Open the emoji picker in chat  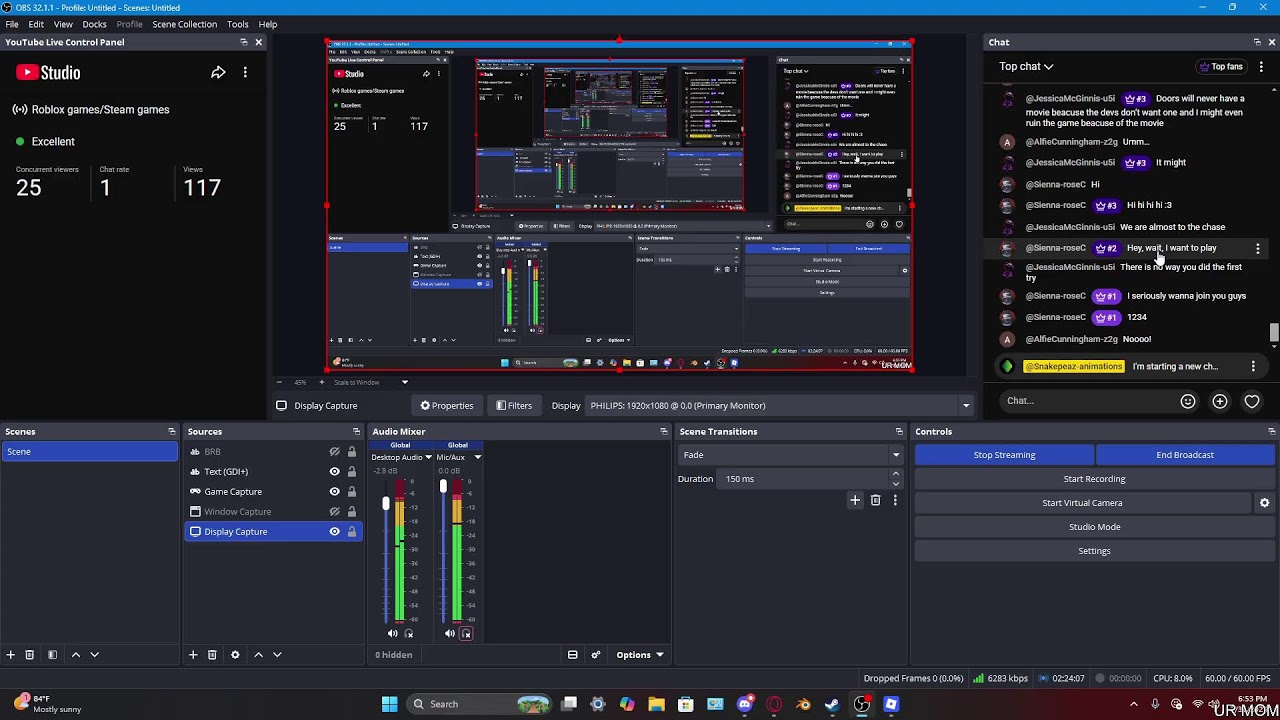[x=1188, y=401]
